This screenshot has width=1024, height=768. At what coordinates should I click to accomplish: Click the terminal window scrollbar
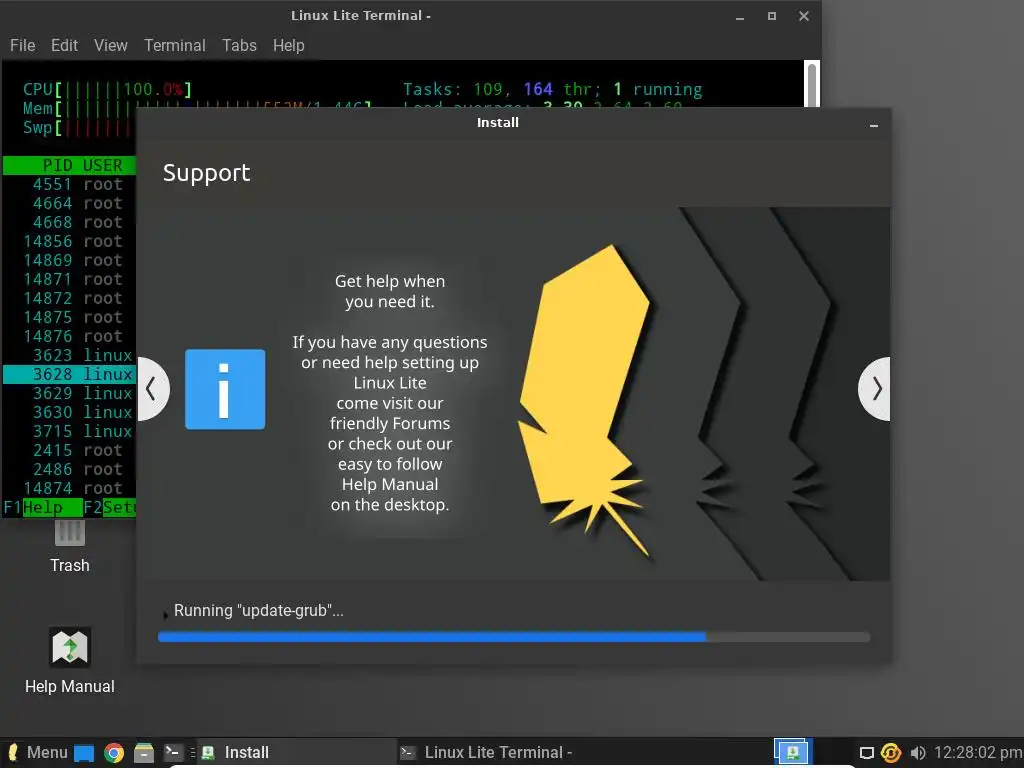(812, 85)
